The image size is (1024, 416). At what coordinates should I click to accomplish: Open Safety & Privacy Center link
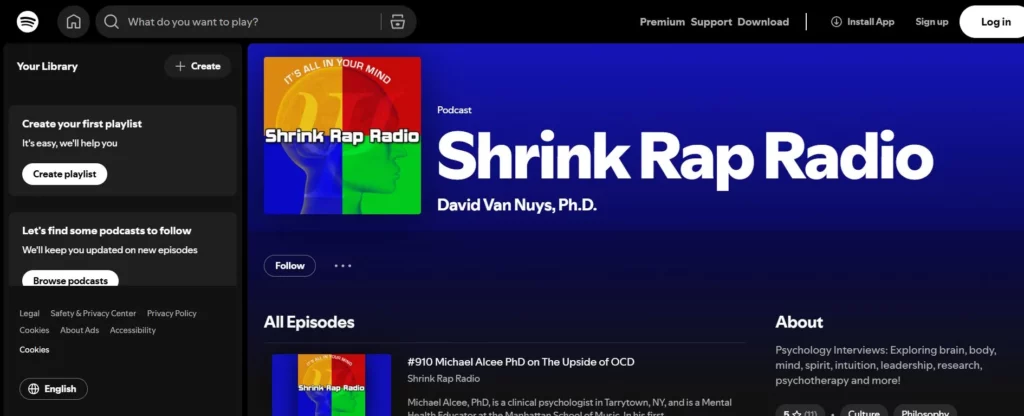click(x=93, y=313)
